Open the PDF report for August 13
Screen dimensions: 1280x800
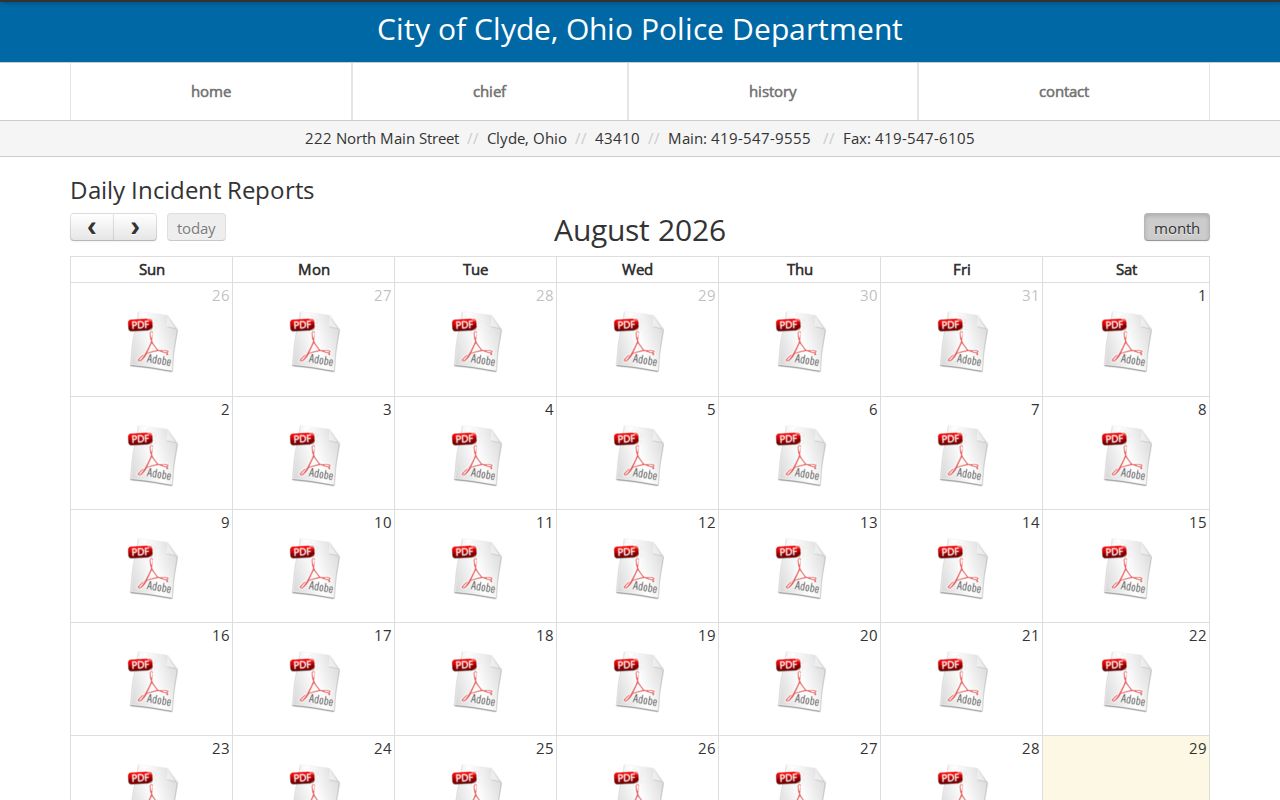[800, 569]
